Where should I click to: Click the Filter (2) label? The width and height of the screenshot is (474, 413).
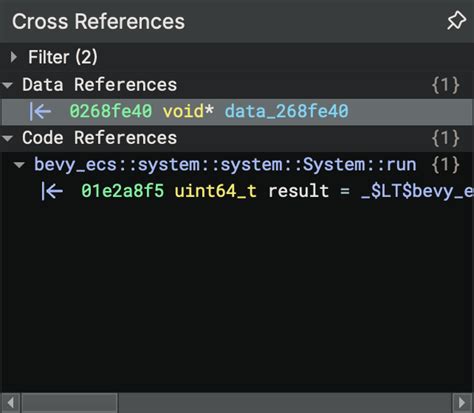tap(63, 57)
